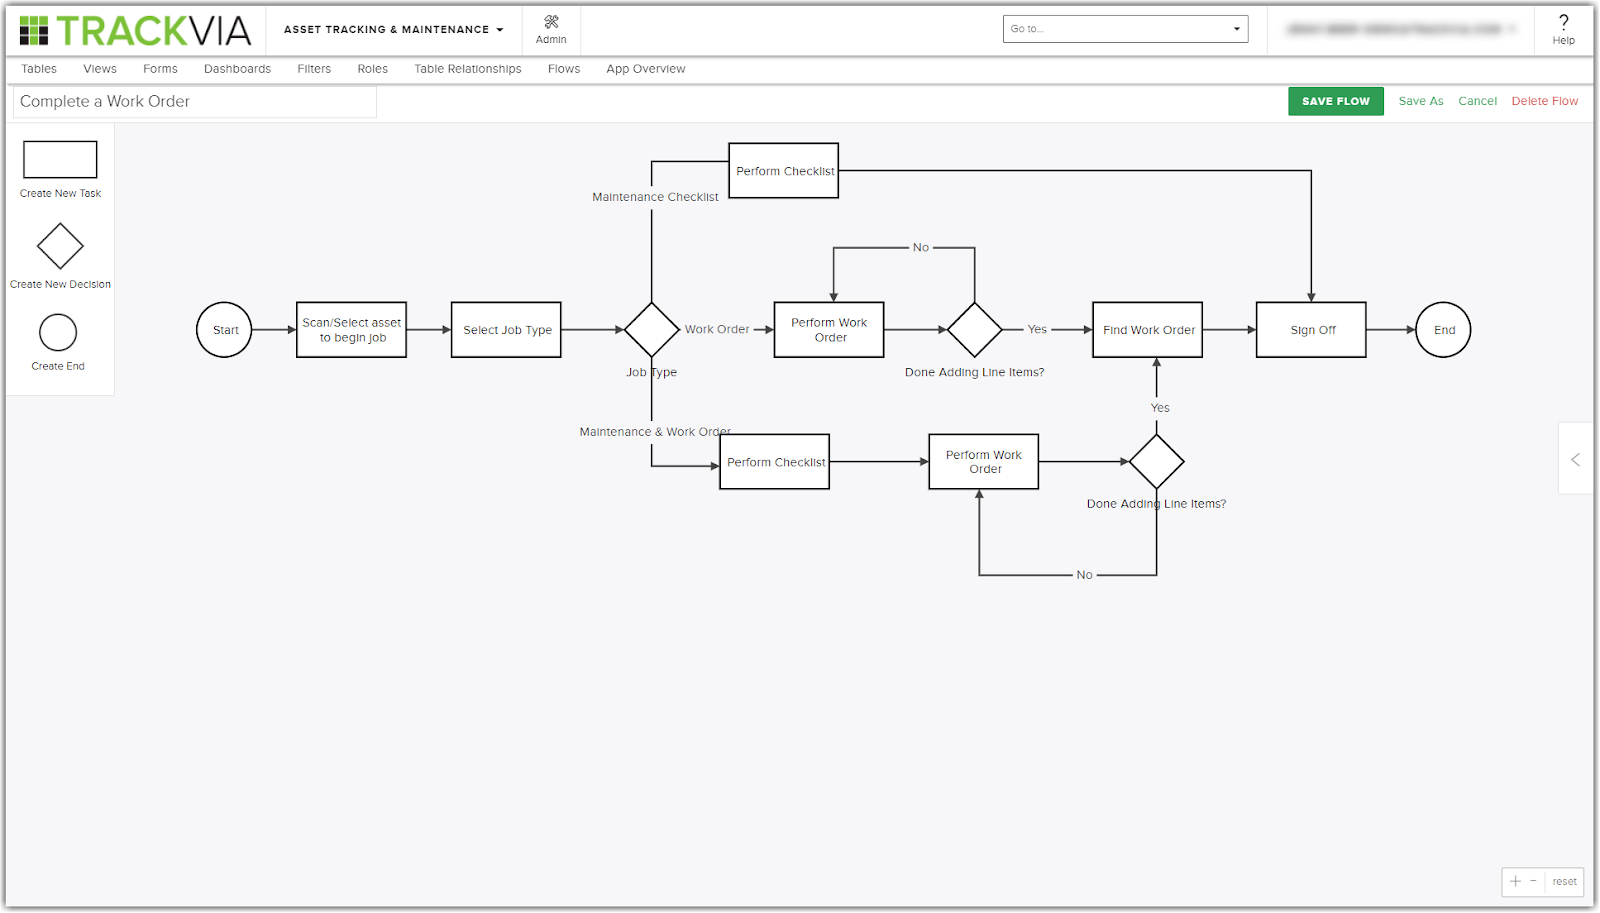This screenshot has height=913, width=1600.
Task: Click the Maintenance & Work Order connector label
Action: point(655,432)
